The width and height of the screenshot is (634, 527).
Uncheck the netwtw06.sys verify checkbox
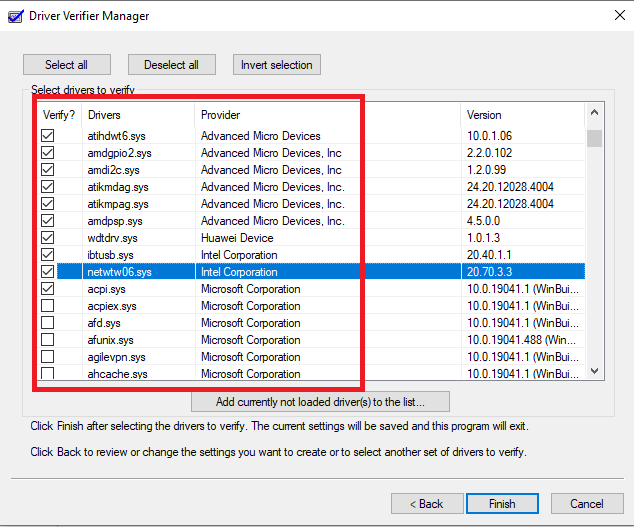click(48, 271)
